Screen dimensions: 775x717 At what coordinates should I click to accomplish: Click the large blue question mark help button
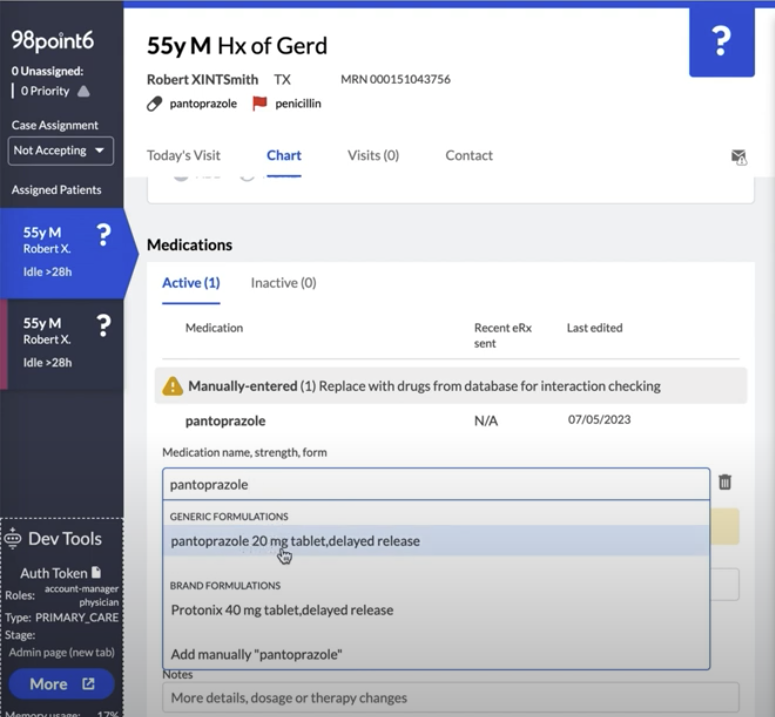tap(722, 42)
